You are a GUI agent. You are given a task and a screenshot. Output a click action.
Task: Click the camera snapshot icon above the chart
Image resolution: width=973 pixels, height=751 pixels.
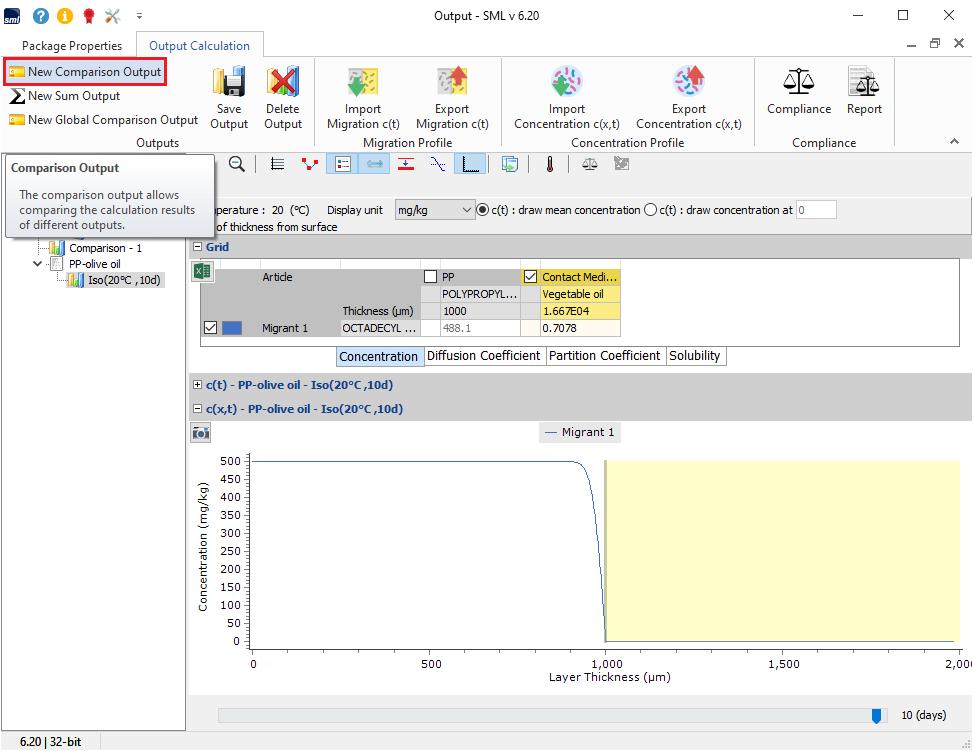pos(201,432)
